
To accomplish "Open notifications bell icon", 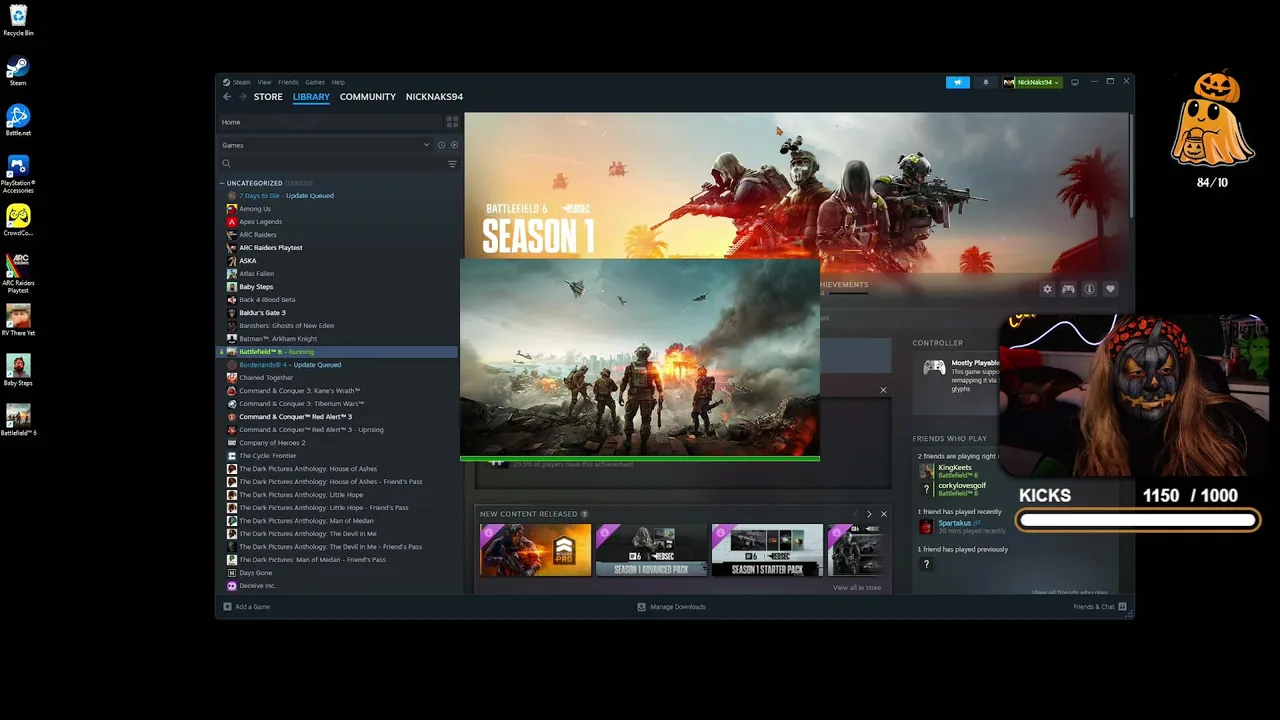I will 986,82.
